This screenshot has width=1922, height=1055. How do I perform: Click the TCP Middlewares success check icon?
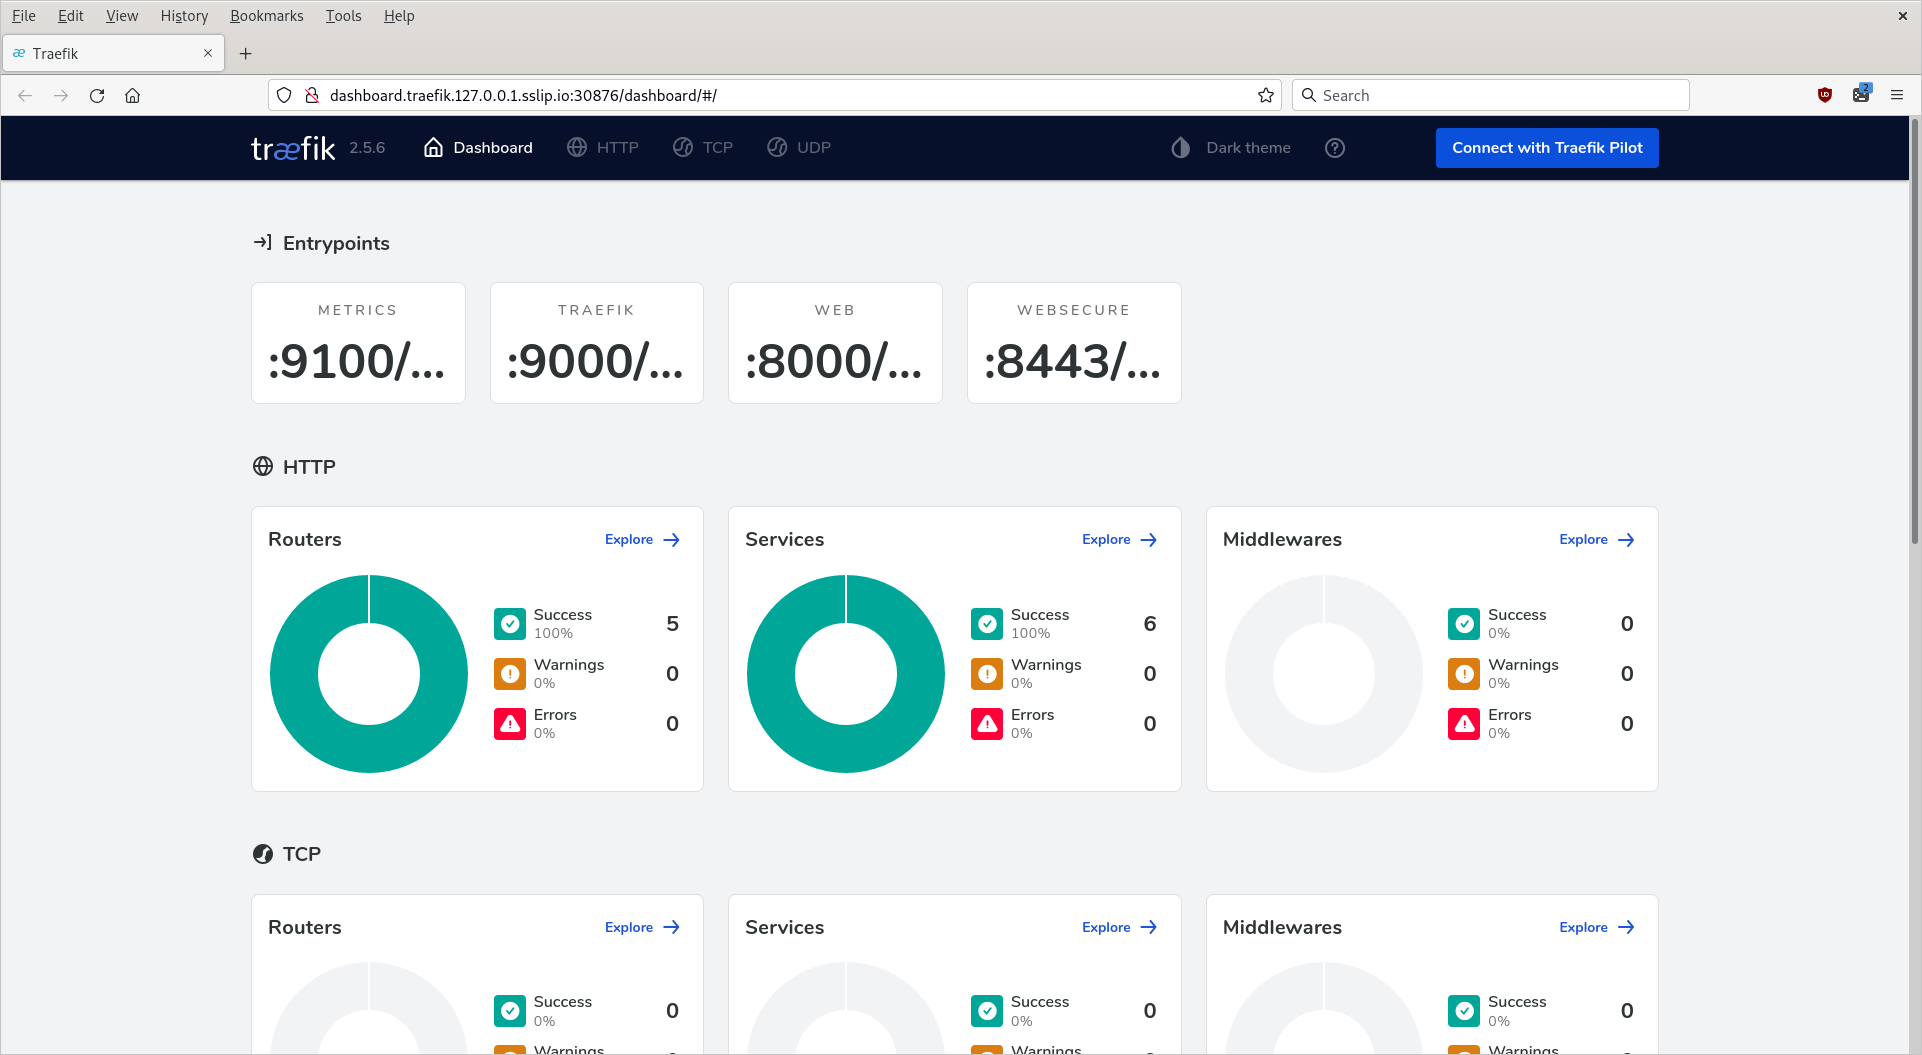point(1464,1011)
